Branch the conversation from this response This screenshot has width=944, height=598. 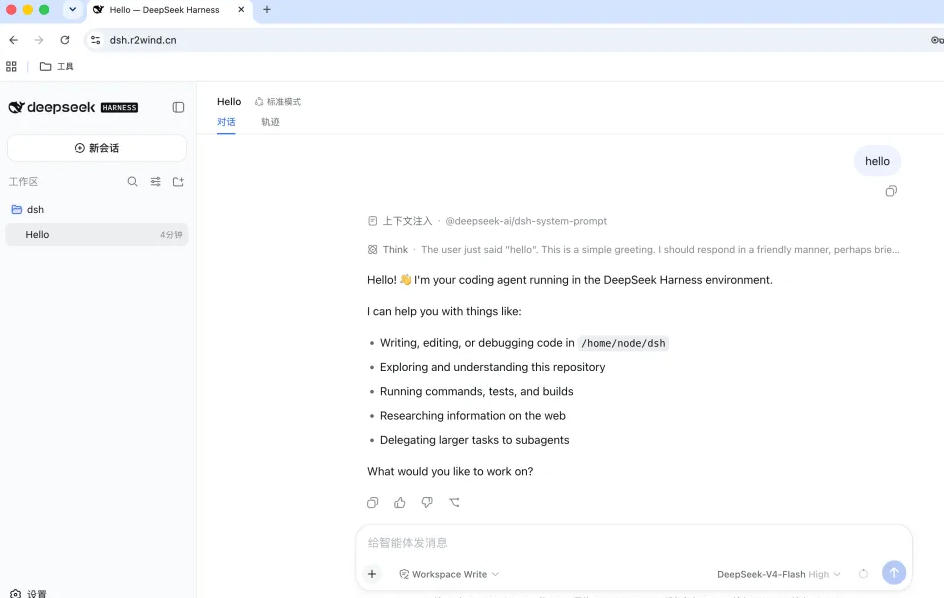(455, 503)
